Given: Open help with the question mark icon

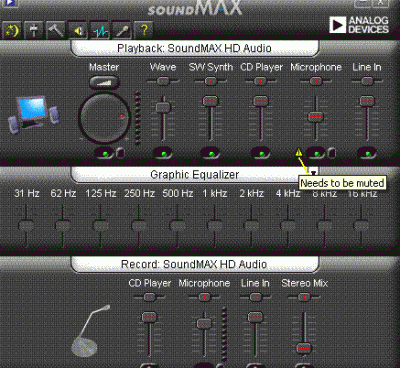Looking at the screenshot, I should (144, 31).
